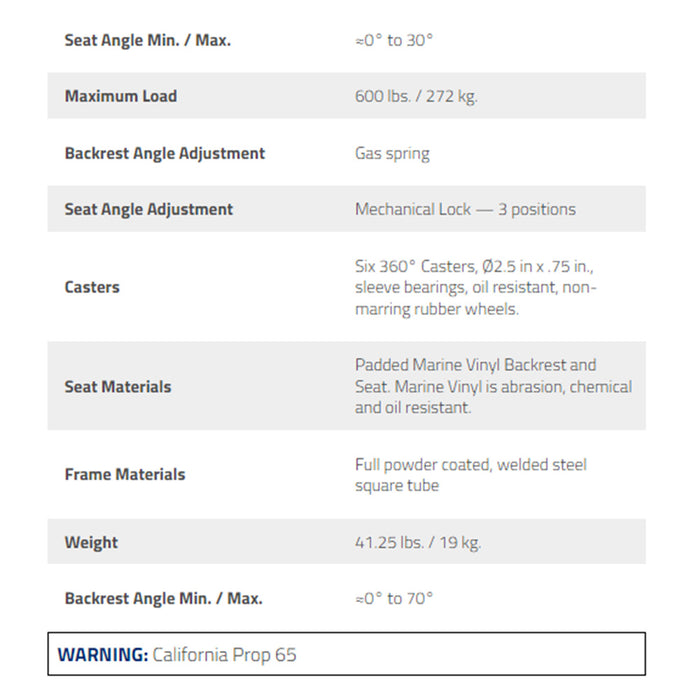Select the Backrest Angle Adjustment label
Viewport: 700px width, 700px height.
[165, 153]
